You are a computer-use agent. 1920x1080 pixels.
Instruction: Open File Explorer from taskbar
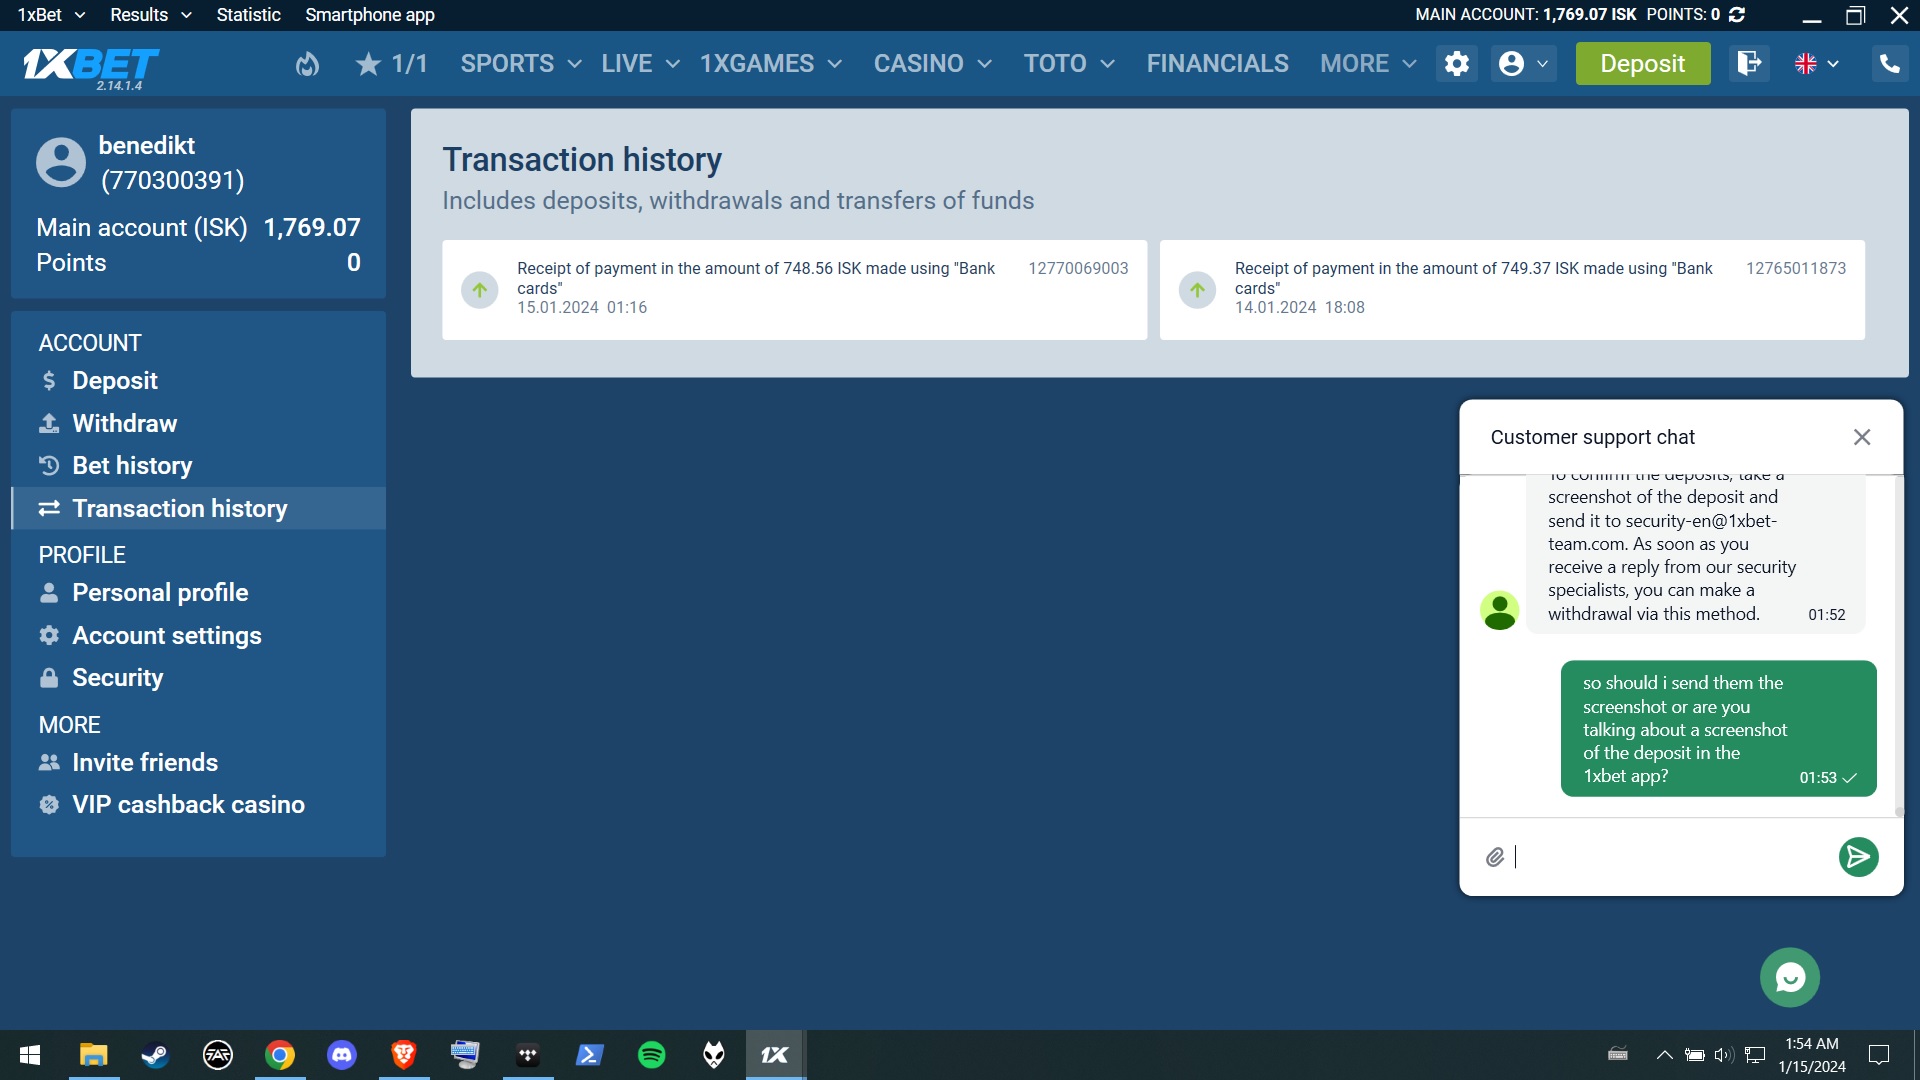tap(93, 1055)
